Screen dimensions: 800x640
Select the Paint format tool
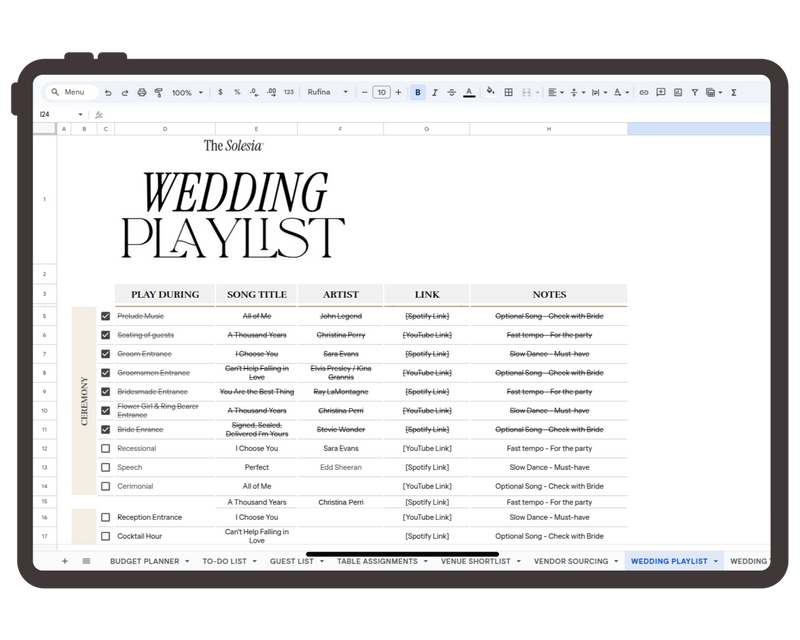(158, 92)
